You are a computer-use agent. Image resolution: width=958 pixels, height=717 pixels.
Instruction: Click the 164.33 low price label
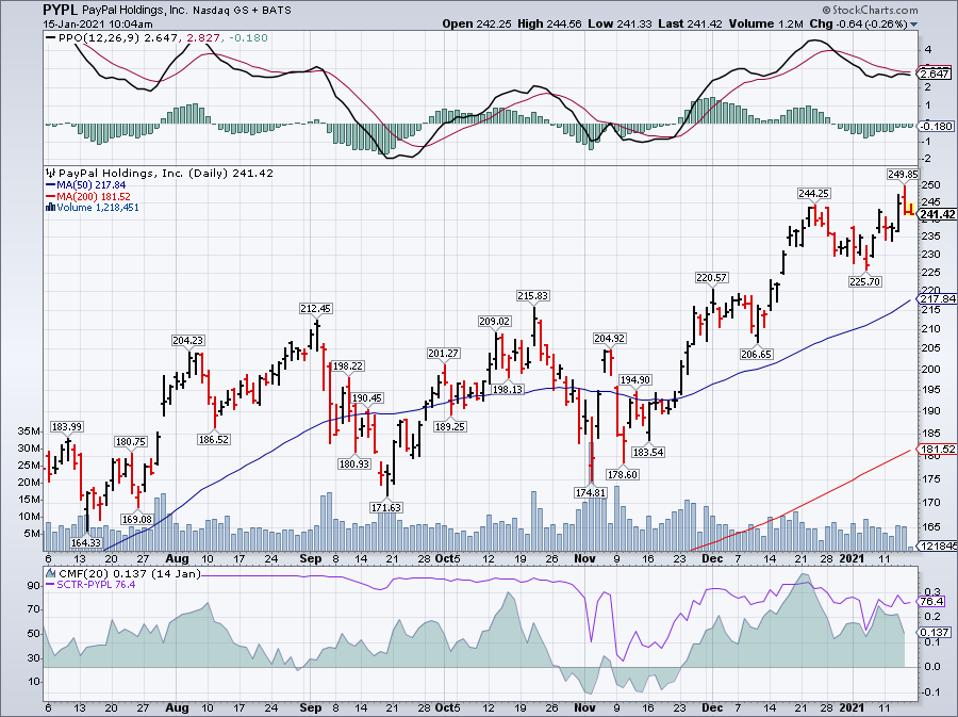pos(86,542)
